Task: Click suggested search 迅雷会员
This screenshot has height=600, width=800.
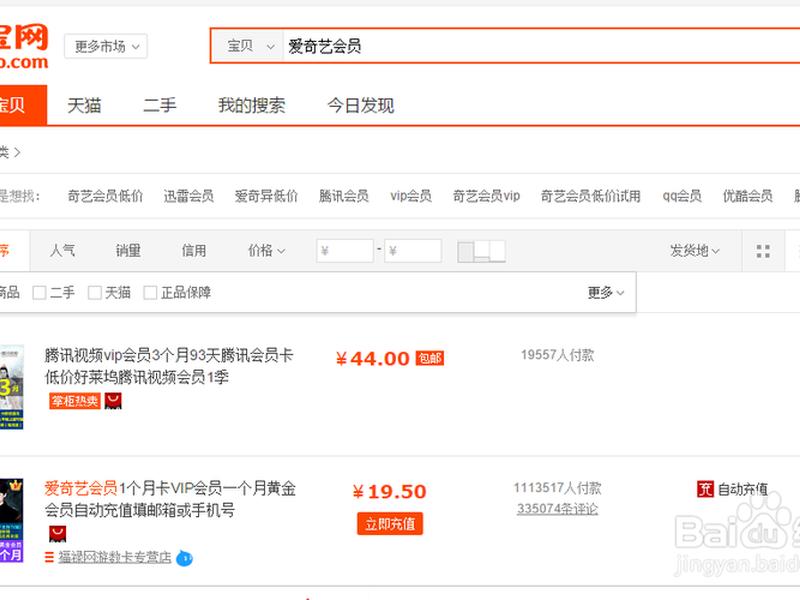Action: [188, 196]
